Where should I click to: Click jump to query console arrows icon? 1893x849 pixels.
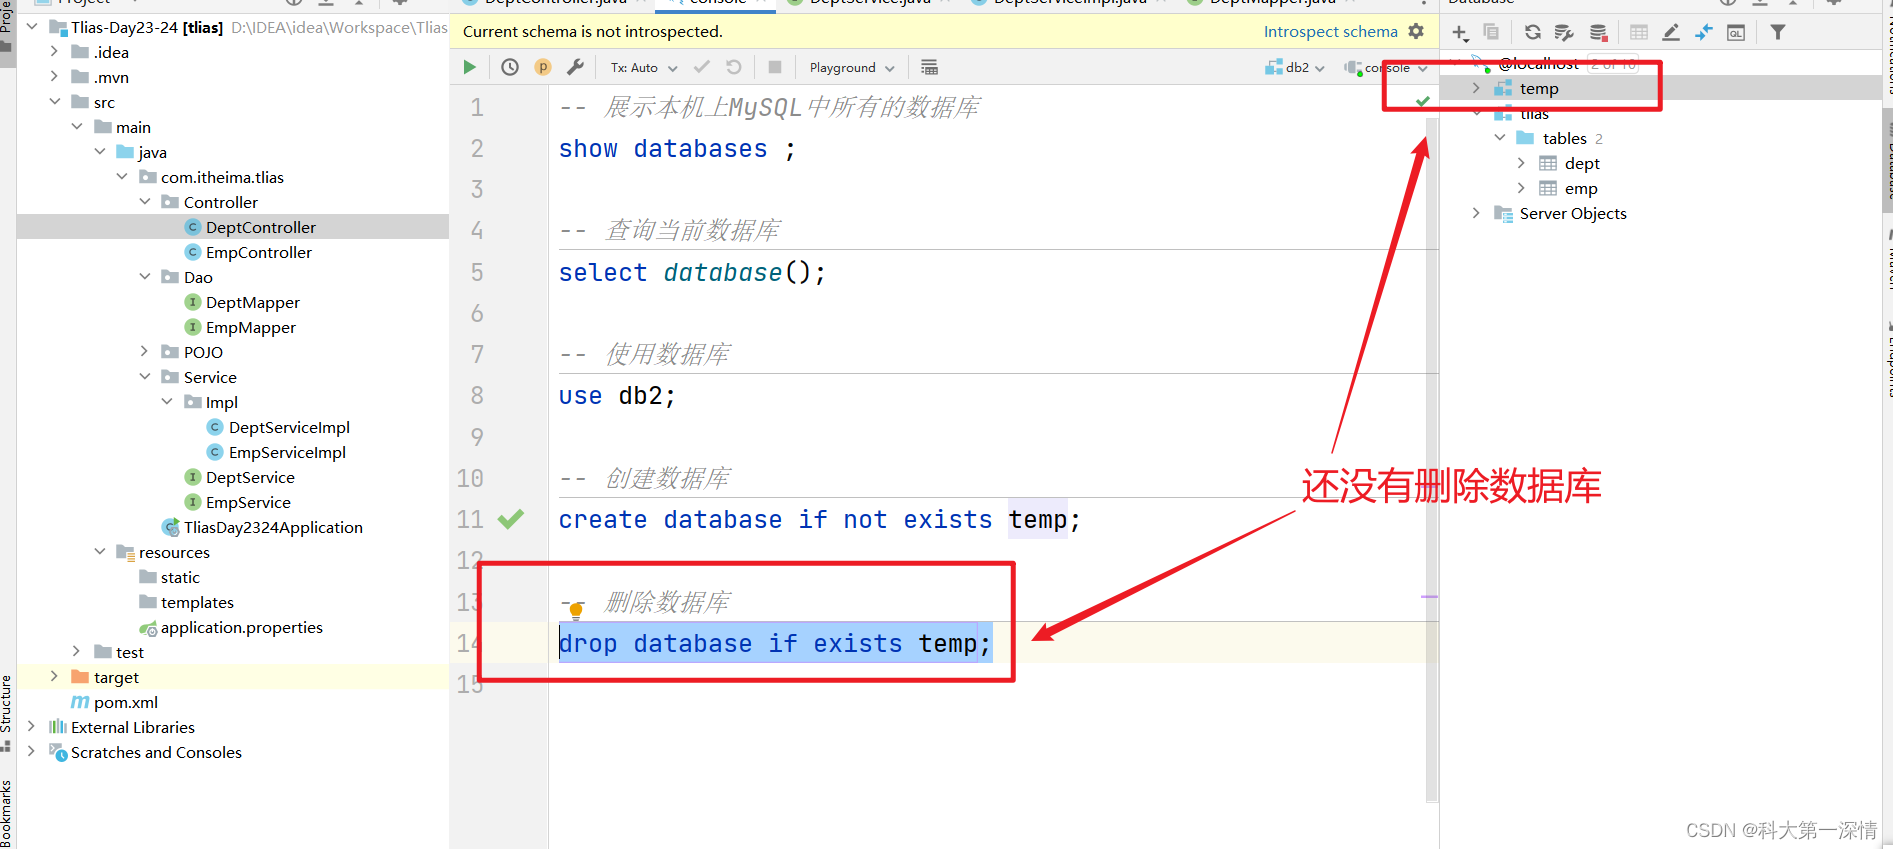(1704, 32)
